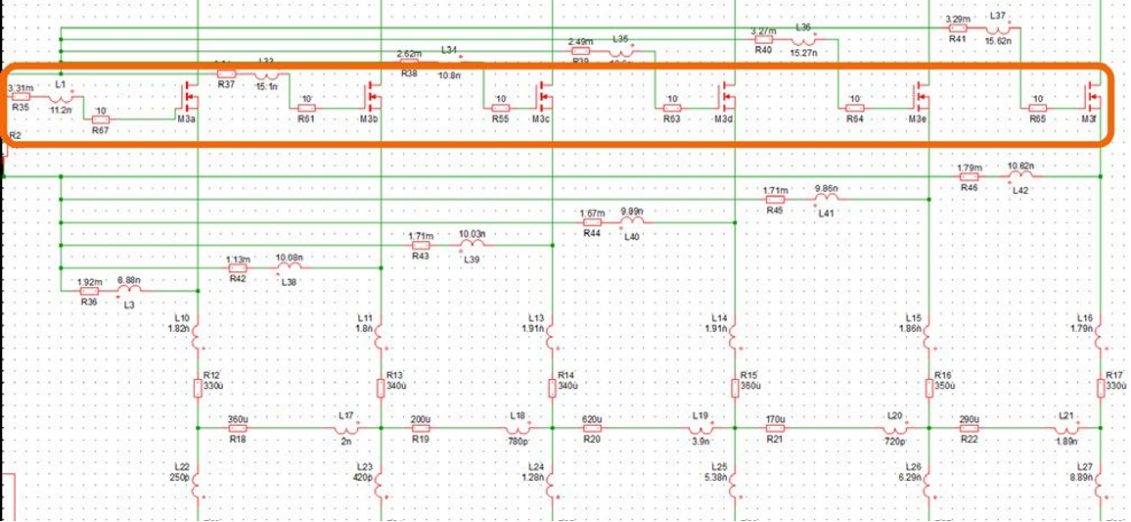Select vertical resistor R13 symbol

pyautogui.click(x=380, y=389)
